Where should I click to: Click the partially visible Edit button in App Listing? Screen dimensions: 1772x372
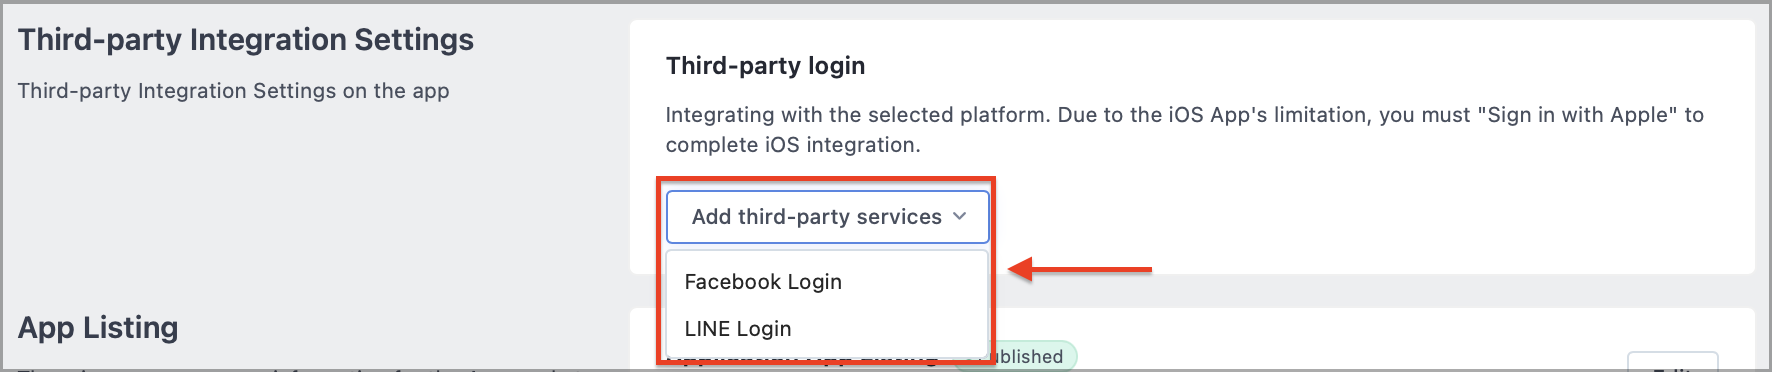pyautogui.click(x=1673, y=362)
